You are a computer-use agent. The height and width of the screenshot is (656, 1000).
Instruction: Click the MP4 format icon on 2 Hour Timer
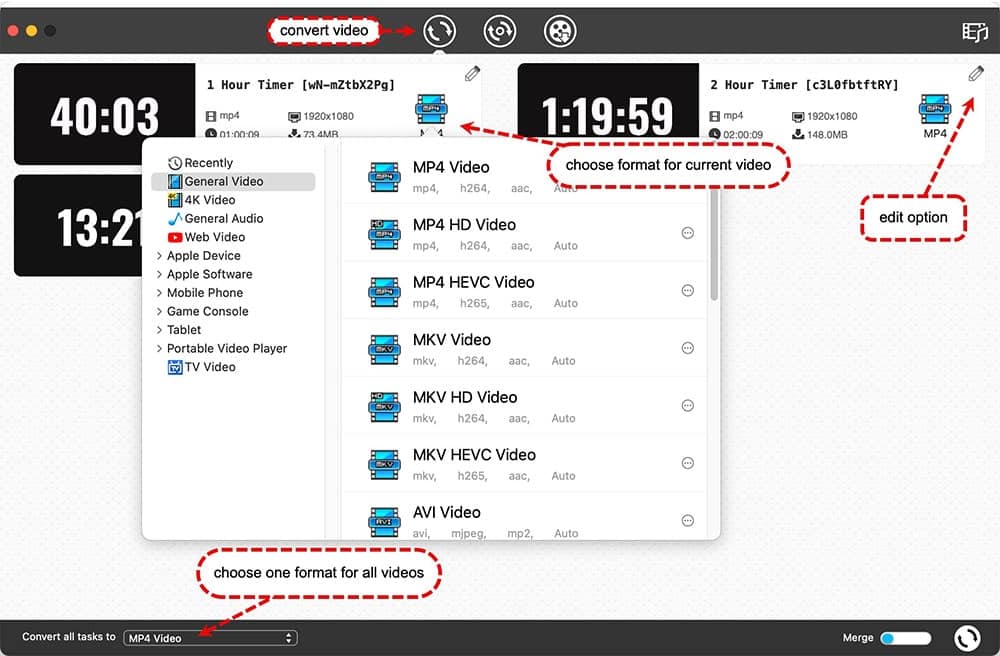coord(937,109)
